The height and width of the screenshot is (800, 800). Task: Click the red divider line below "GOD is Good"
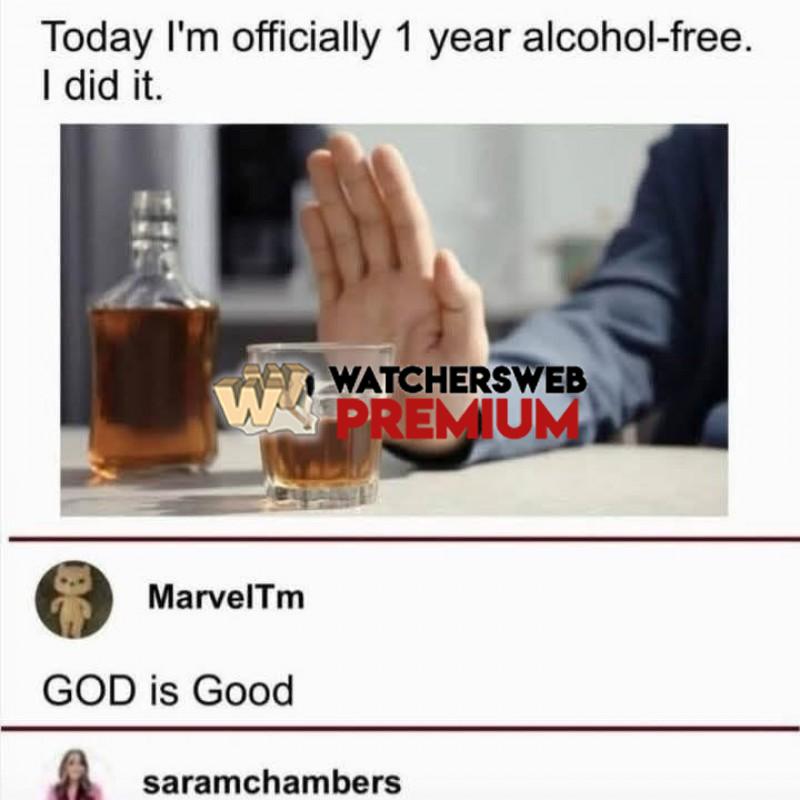[400, 729]
